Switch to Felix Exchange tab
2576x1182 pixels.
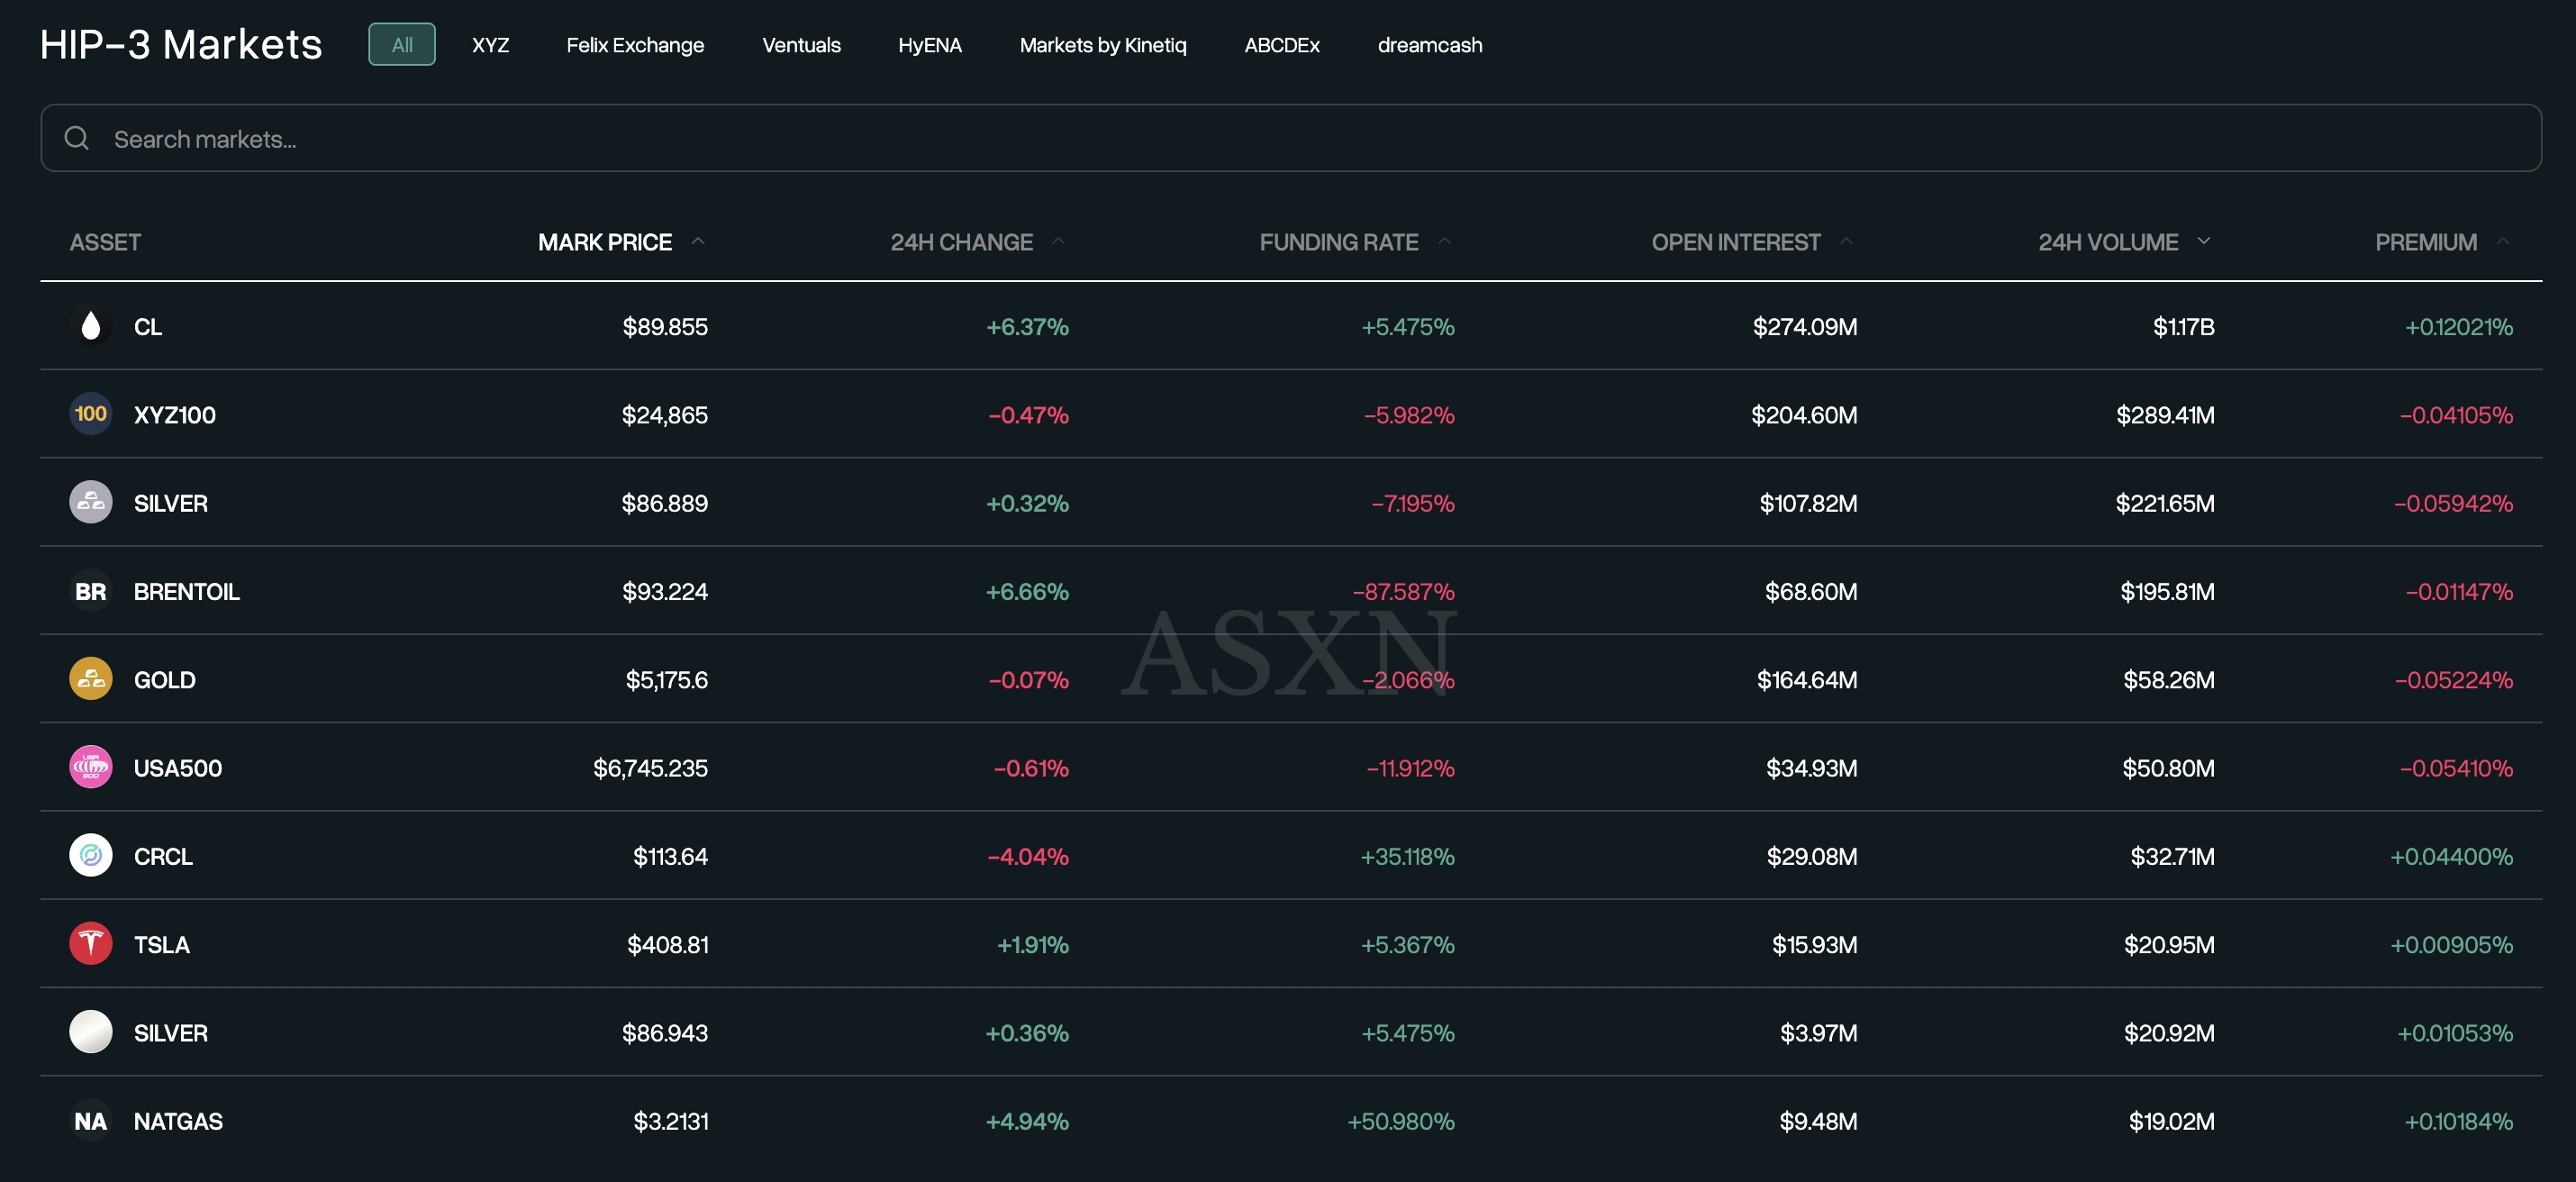[x=634, y=45]
